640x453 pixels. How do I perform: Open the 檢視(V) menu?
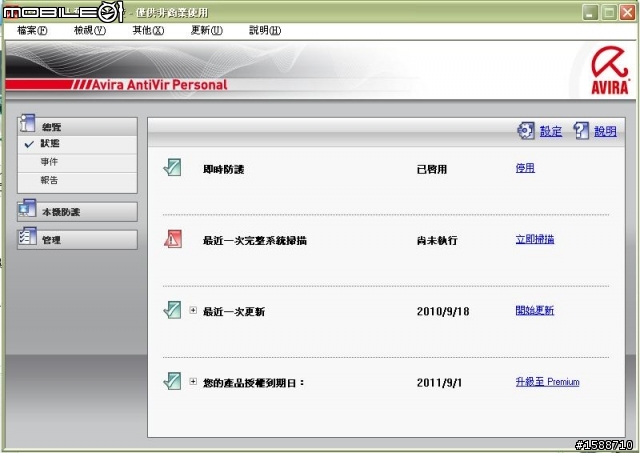click(90, 30)
